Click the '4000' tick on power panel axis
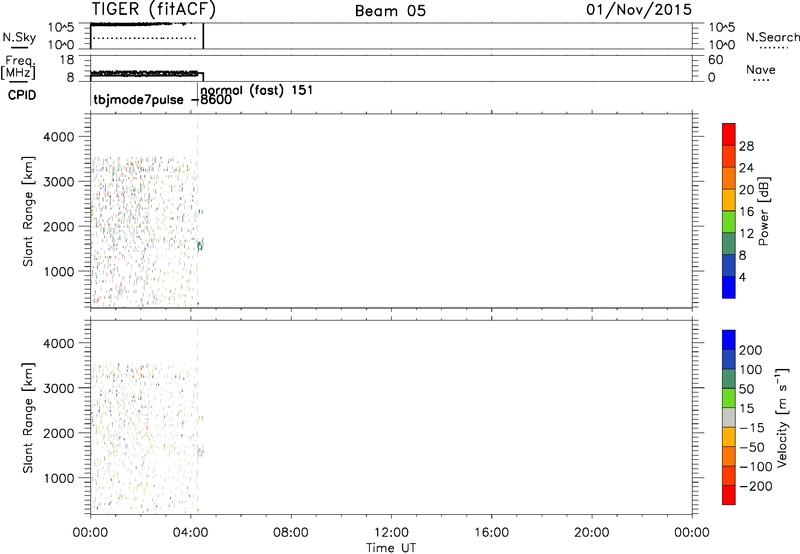 click(x=59, y=137)
